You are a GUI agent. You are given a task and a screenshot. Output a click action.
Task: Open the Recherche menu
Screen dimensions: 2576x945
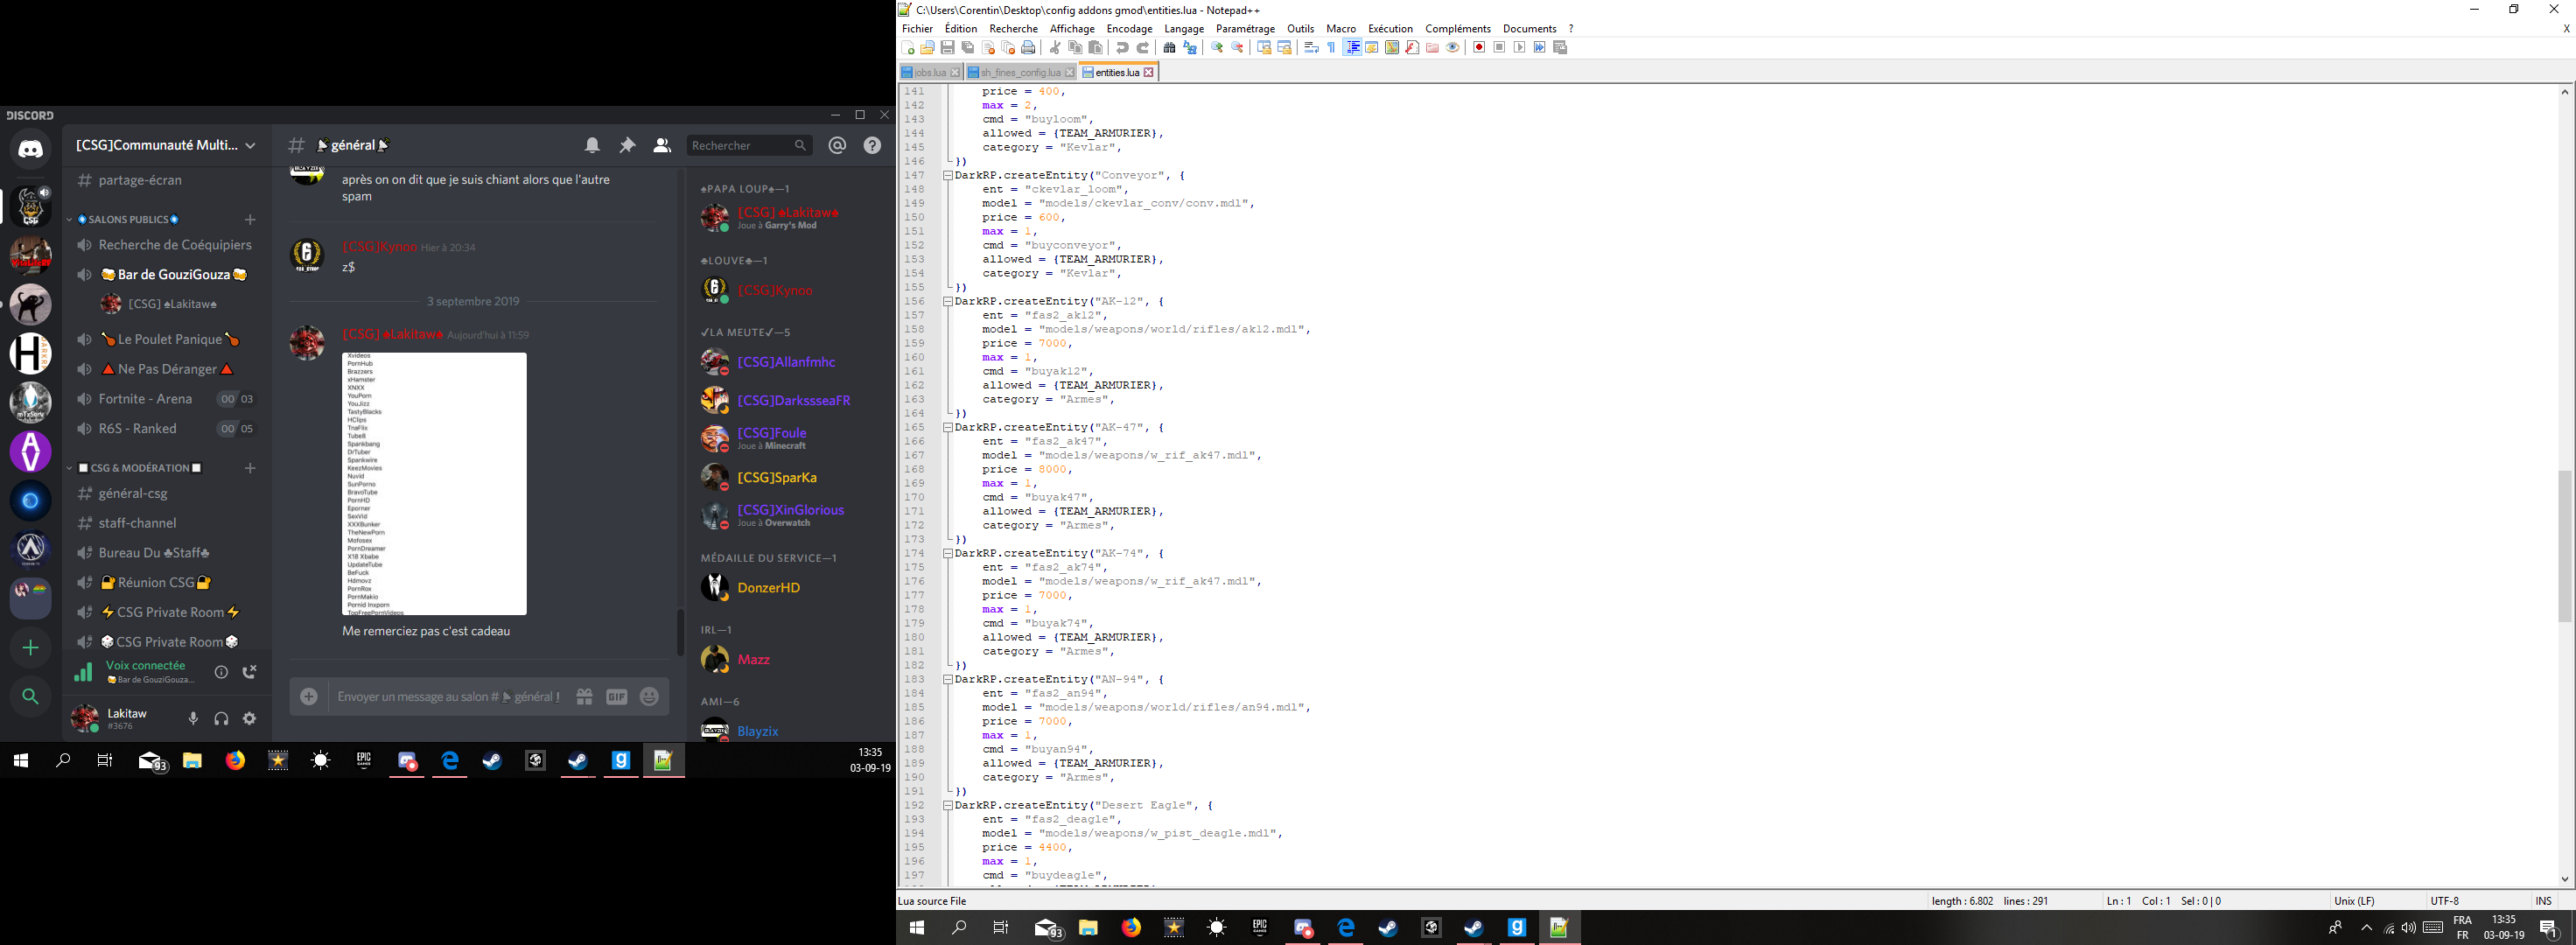[1013, 29]
